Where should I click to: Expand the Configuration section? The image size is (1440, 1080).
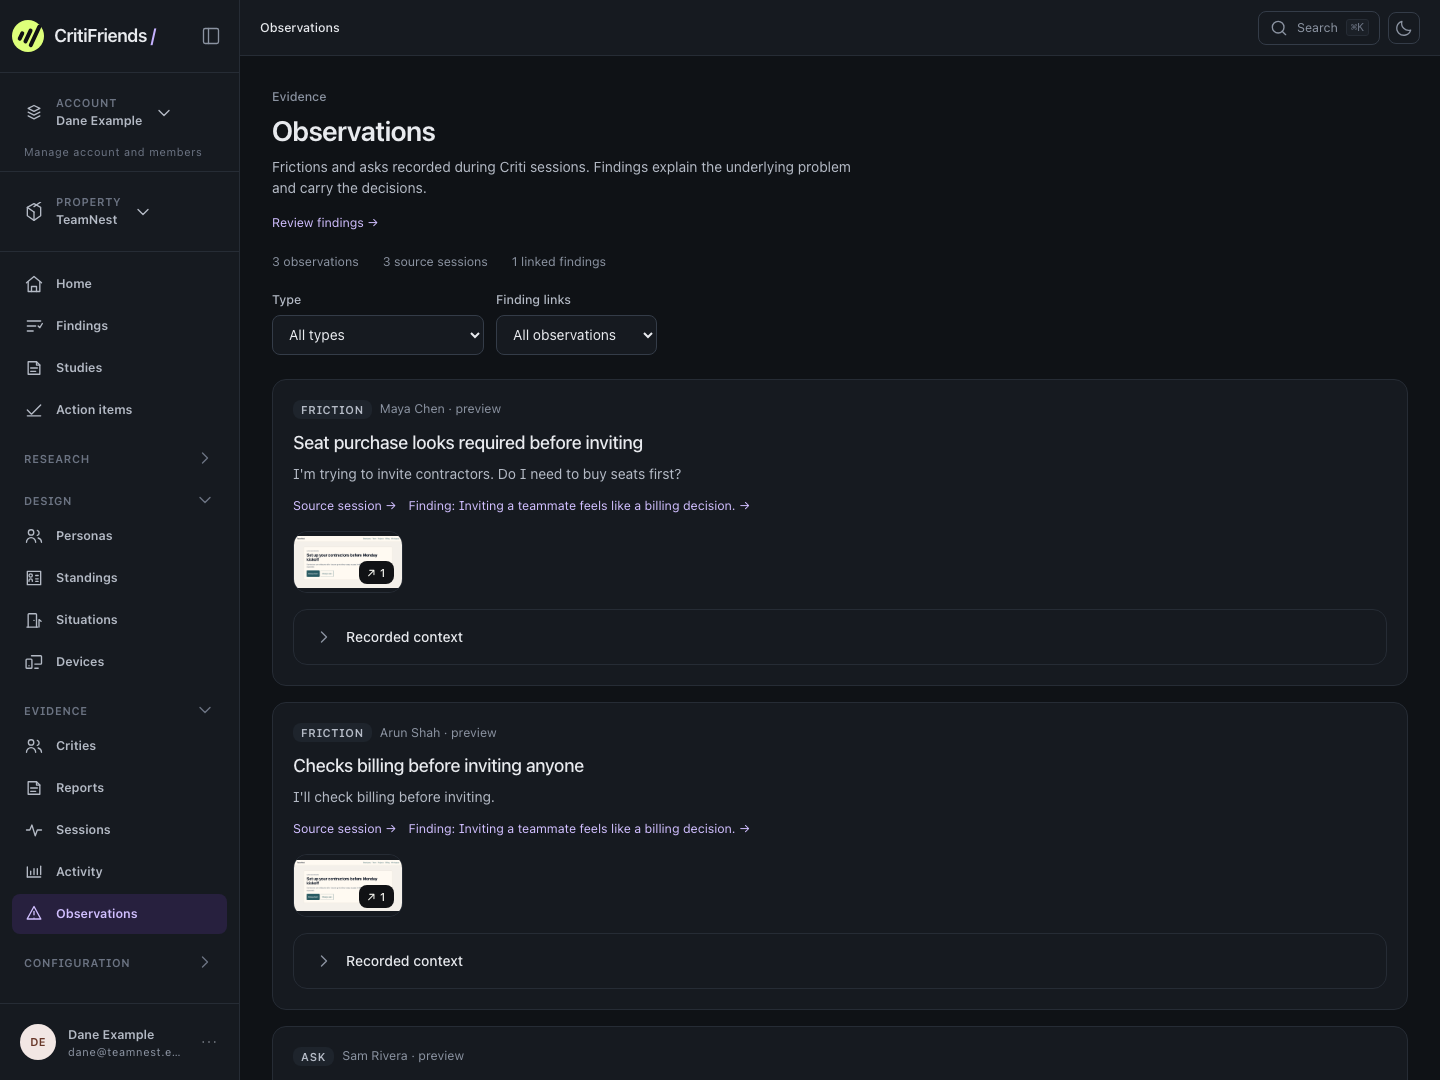[205, 962]
